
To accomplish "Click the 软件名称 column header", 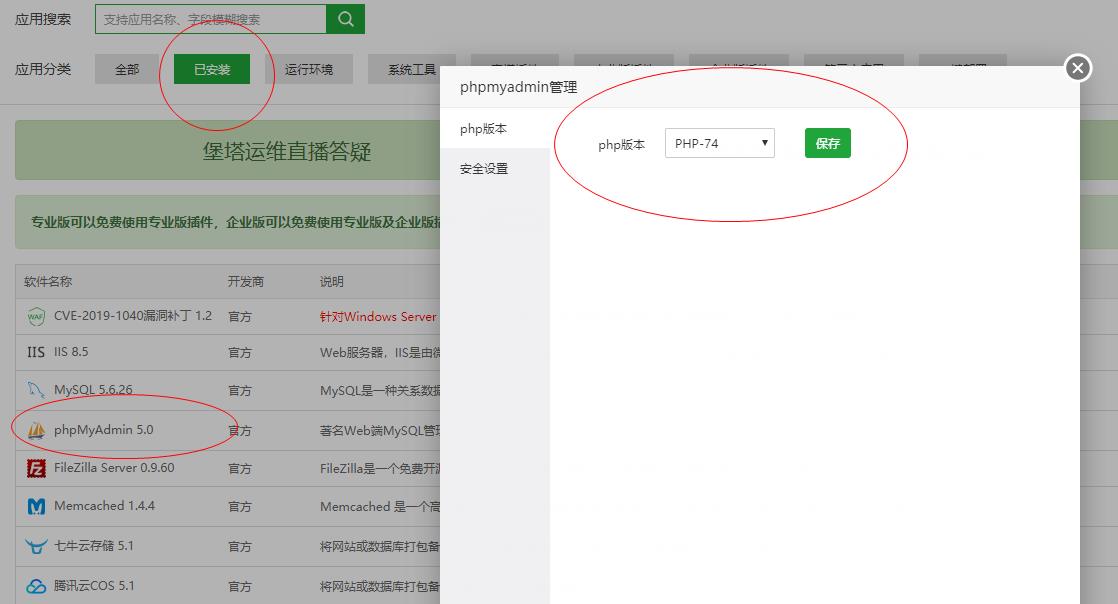I will coord(48,282).
